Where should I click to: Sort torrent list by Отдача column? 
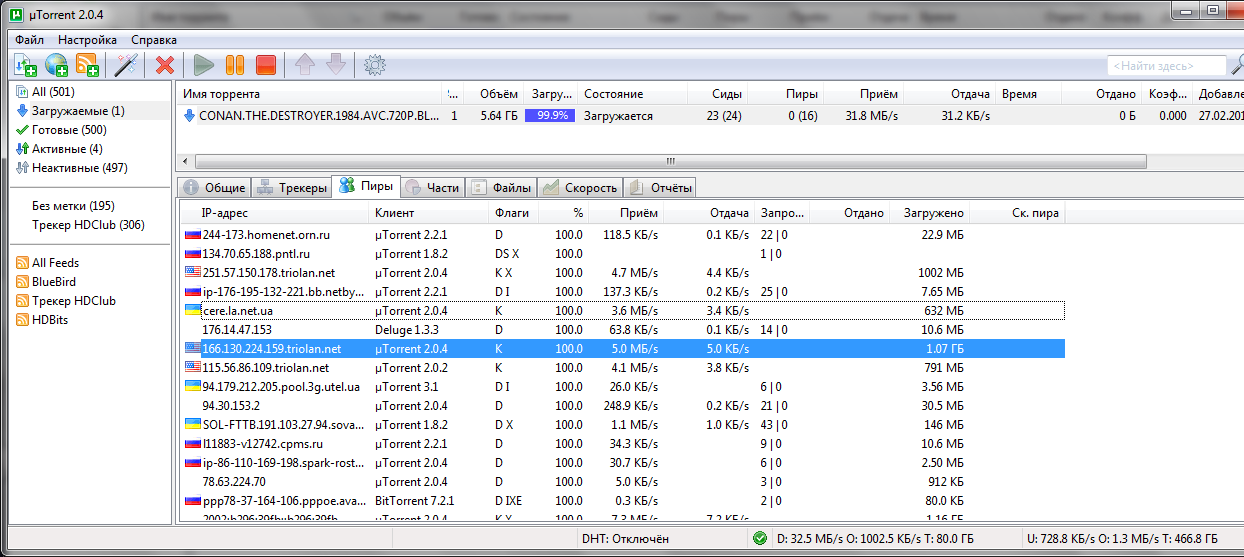click(x=948, y=94)
